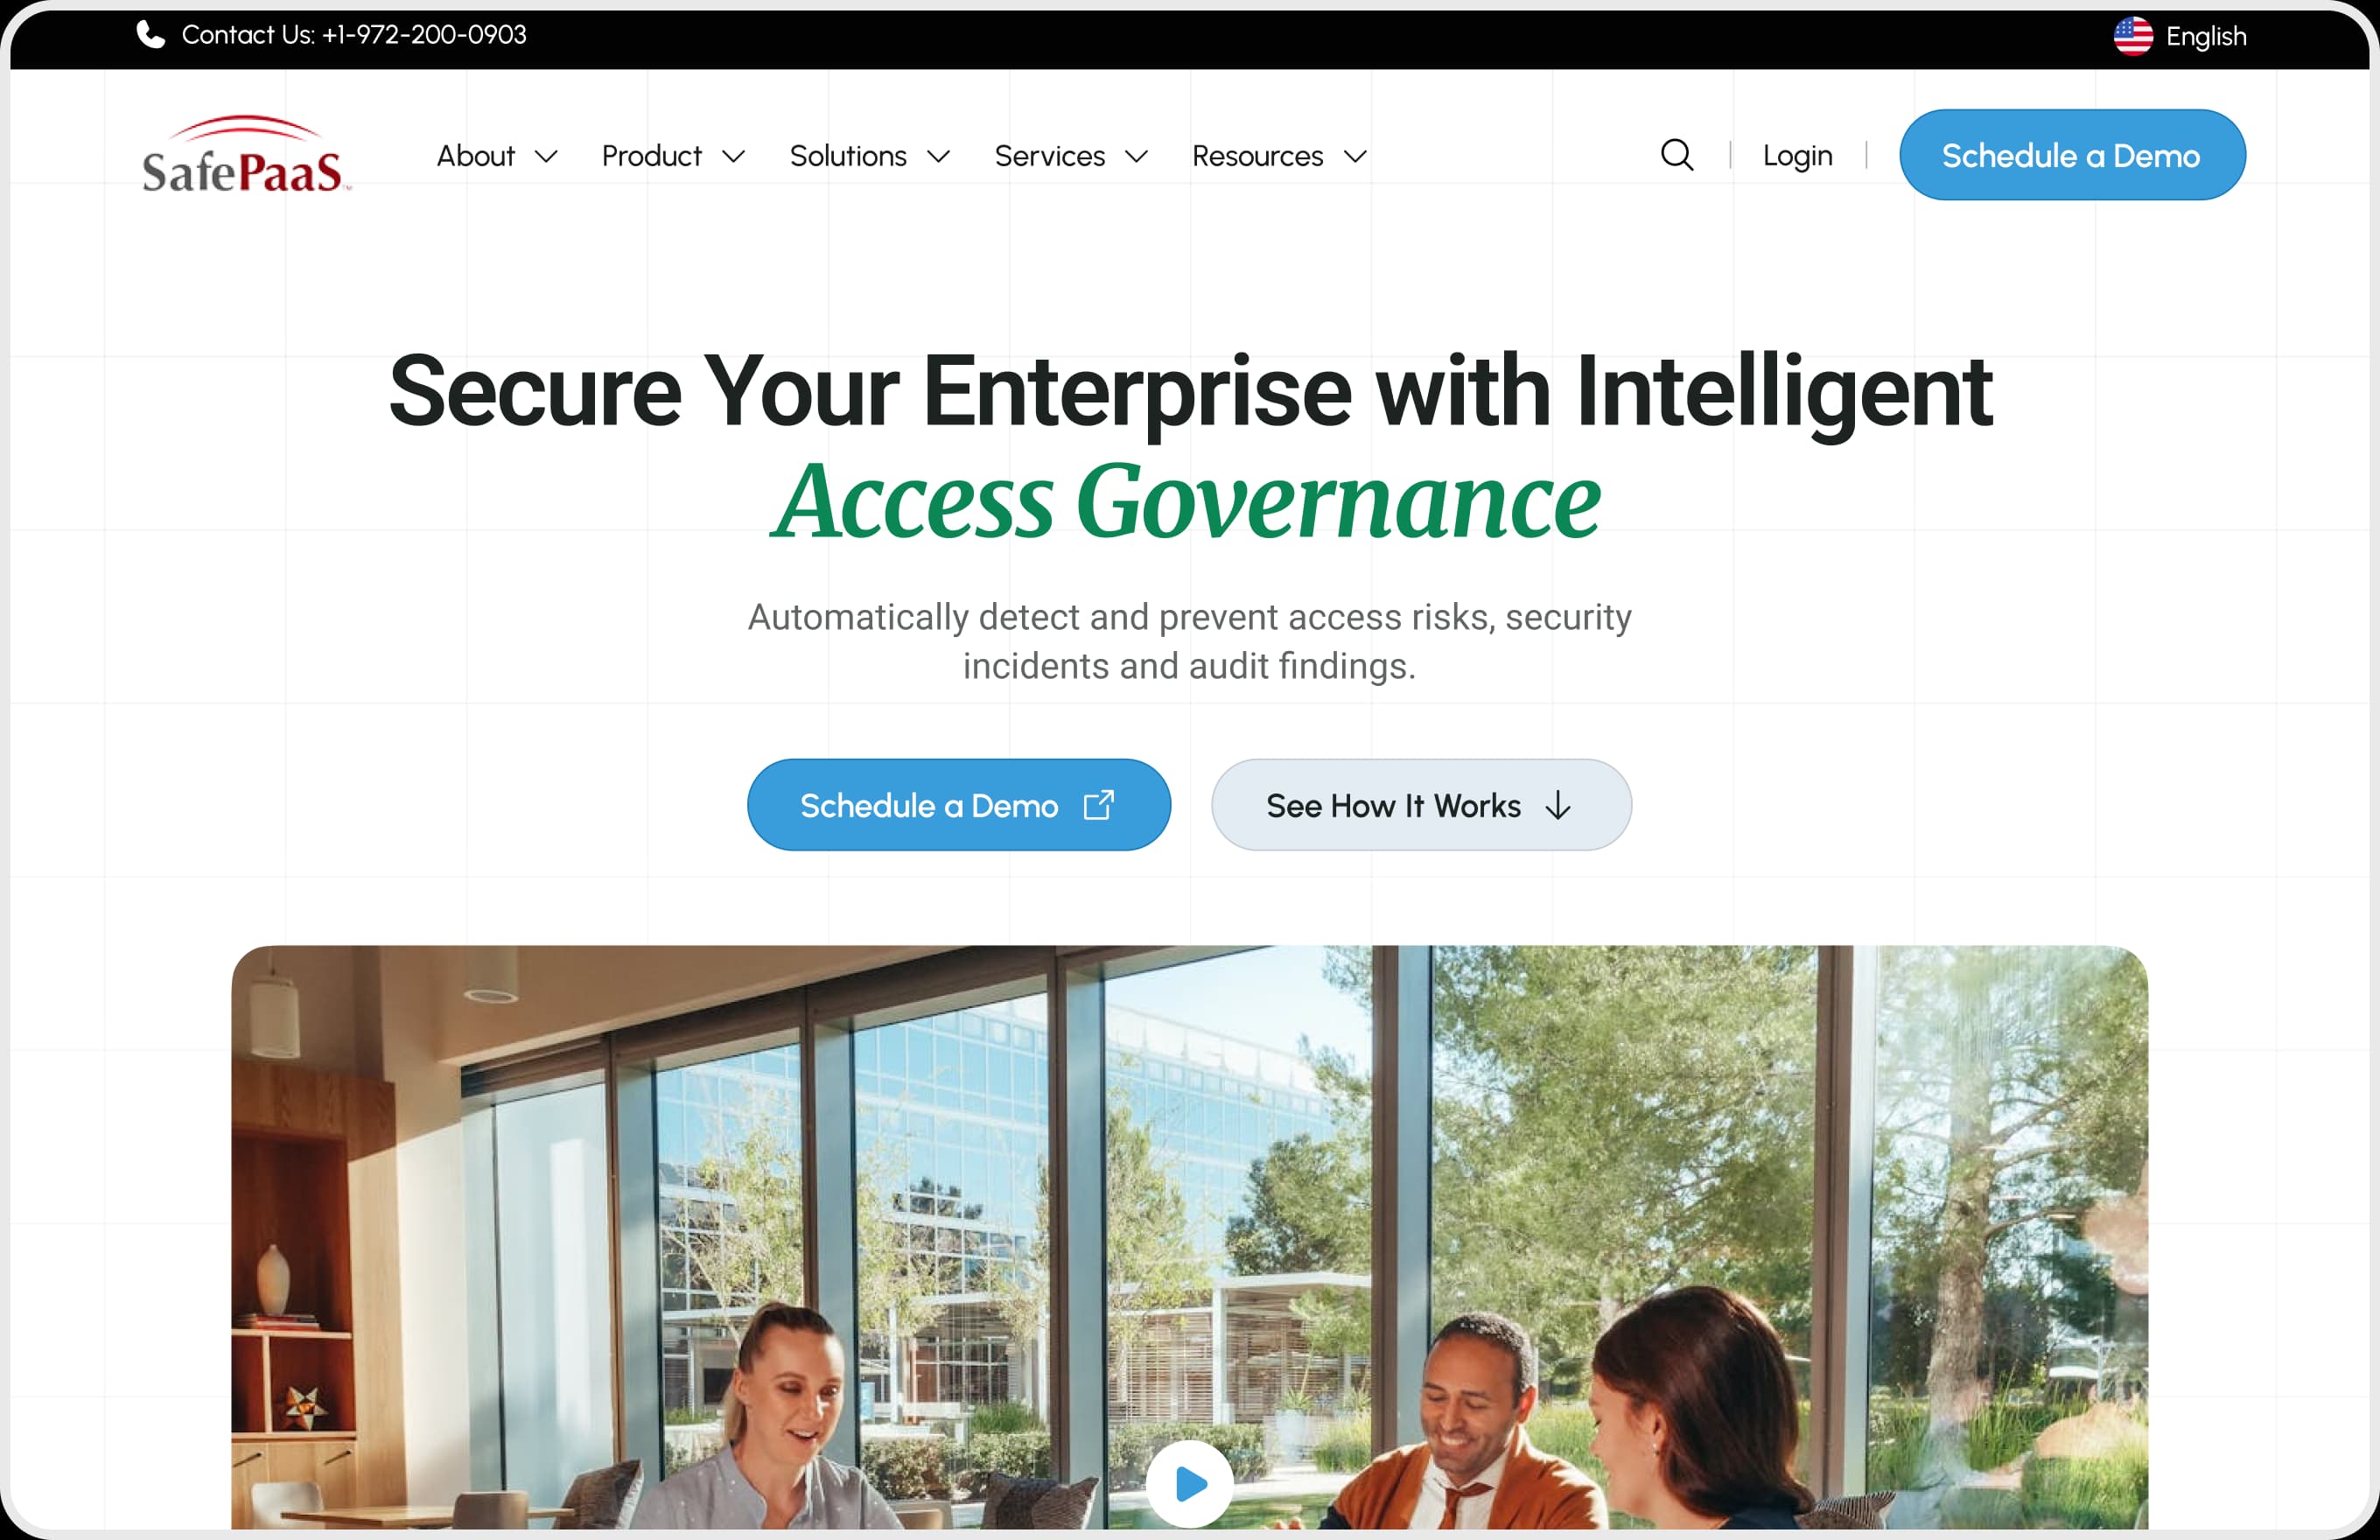This screenshot has height=1540, width=2380.
Task: Click down arrow icon on See How It Works
Action: click(x=1558, y=806)
